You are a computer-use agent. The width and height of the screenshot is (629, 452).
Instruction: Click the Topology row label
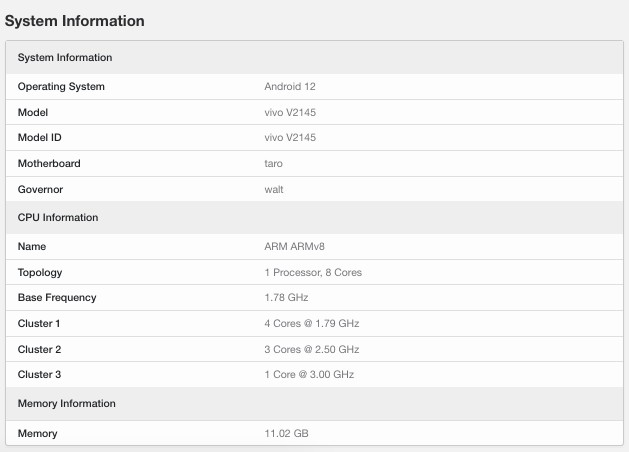coord(40,273)
